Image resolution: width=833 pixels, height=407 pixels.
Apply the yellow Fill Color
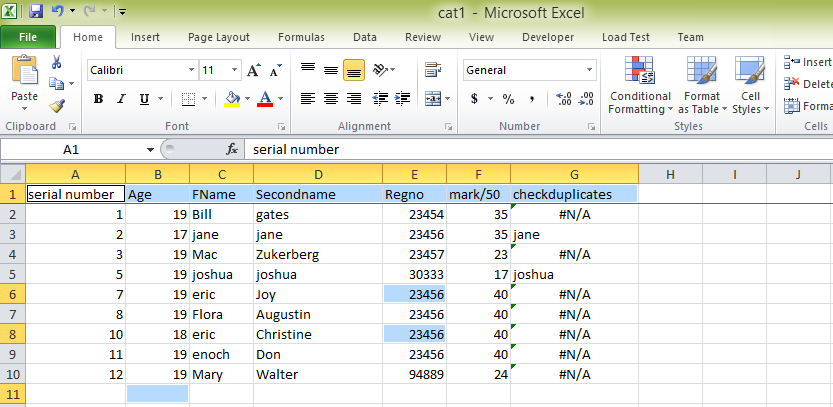232,99
